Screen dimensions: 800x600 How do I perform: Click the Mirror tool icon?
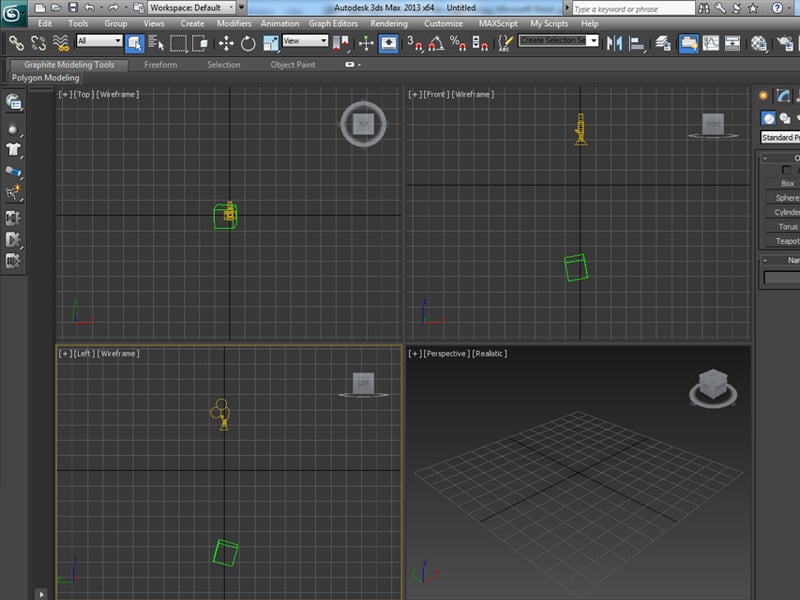coord(614,43)
